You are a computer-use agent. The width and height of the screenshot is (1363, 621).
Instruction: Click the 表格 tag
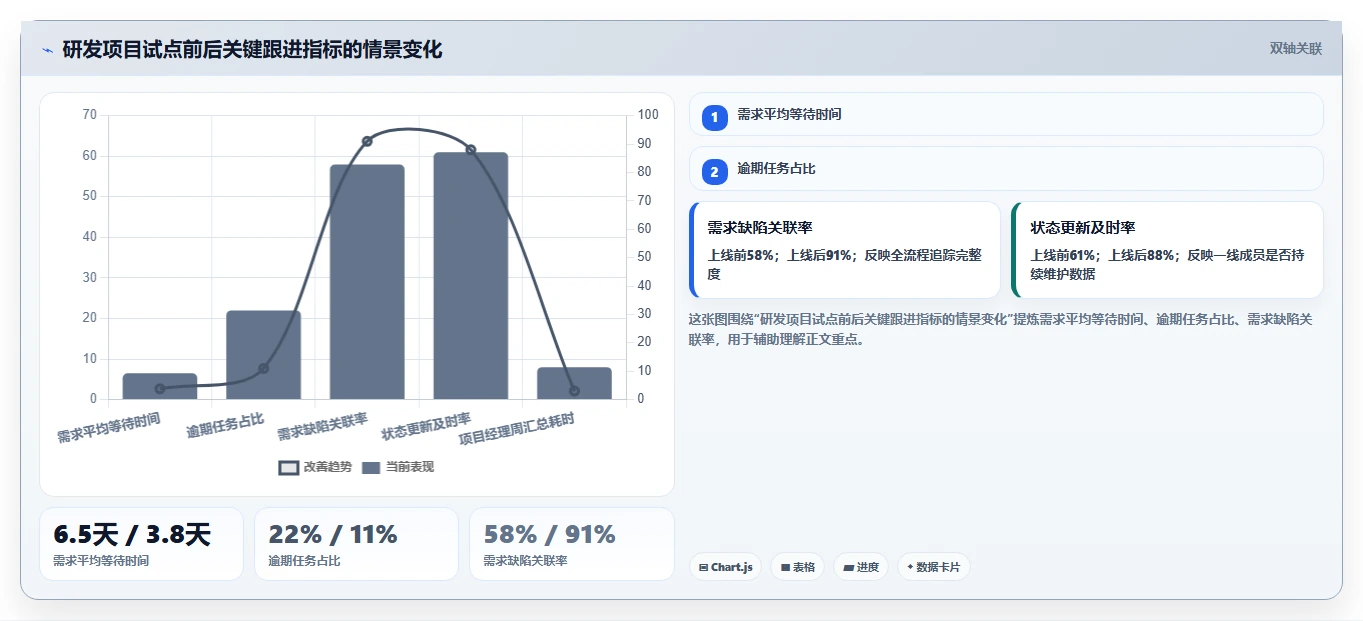pyautogui.click(x=797, y=567)
